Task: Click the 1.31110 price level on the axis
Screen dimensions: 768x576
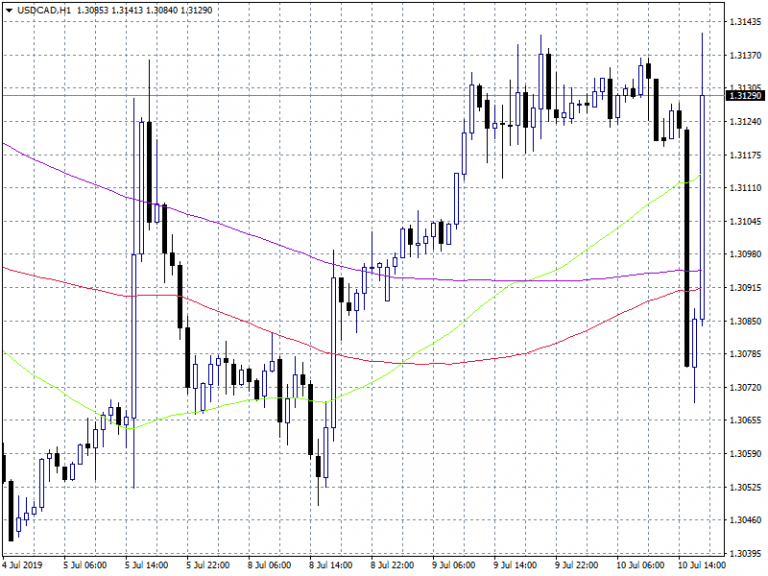Action: pos(745,188)
